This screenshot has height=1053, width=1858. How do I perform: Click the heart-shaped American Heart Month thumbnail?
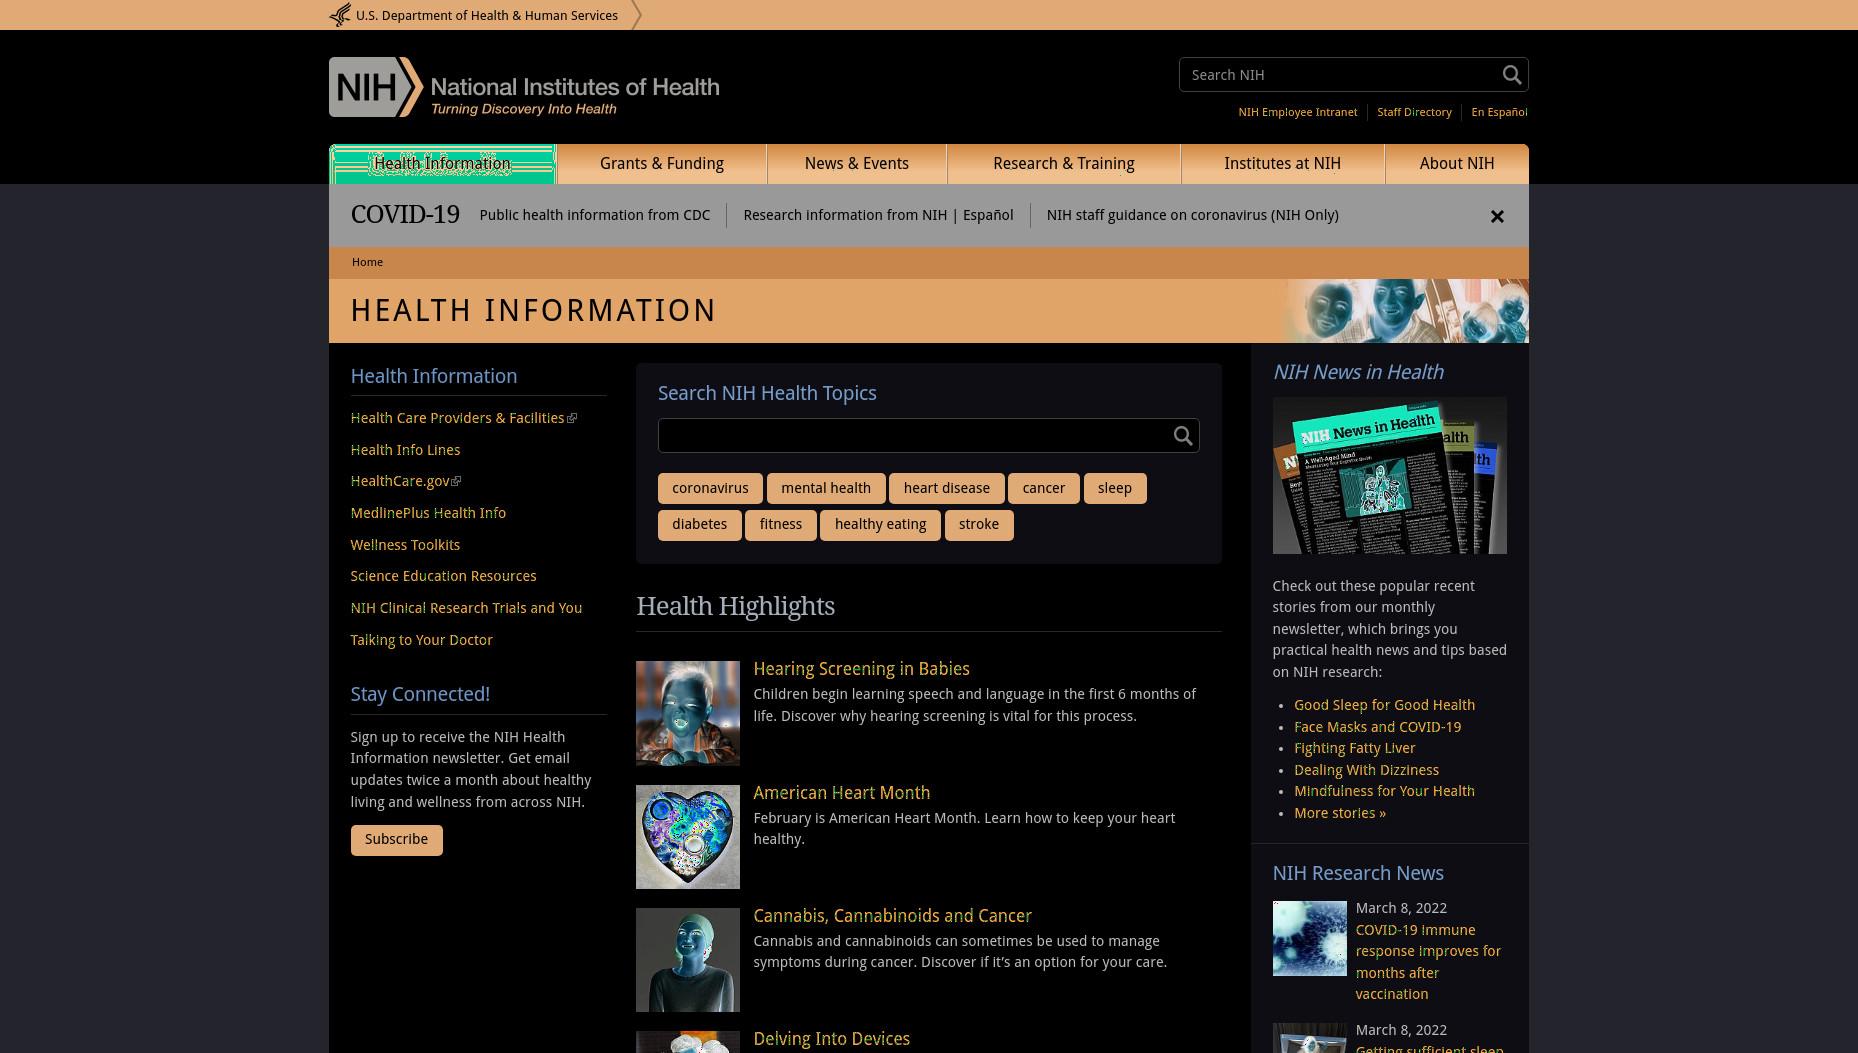click(688, 837)
